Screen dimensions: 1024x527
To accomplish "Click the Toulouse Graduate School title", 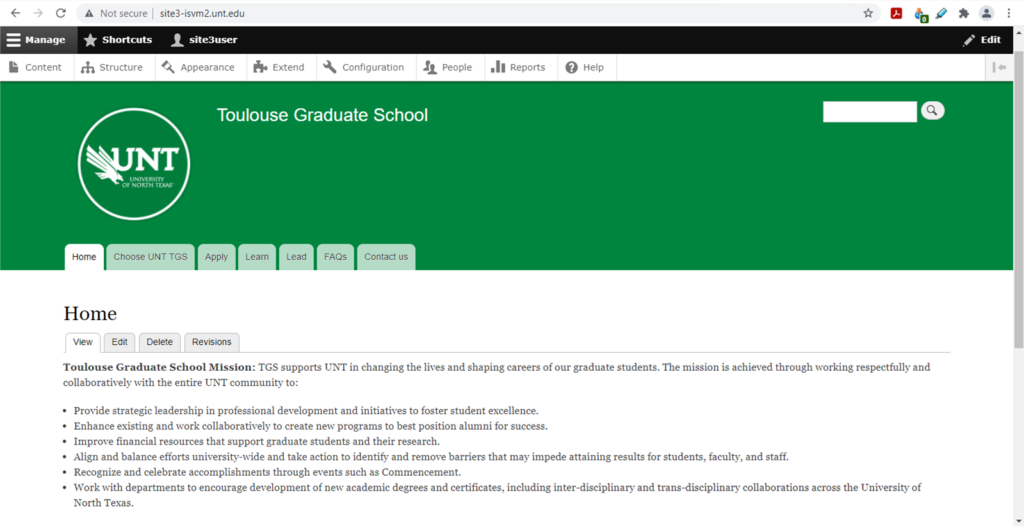I will [x=322, y=116].
